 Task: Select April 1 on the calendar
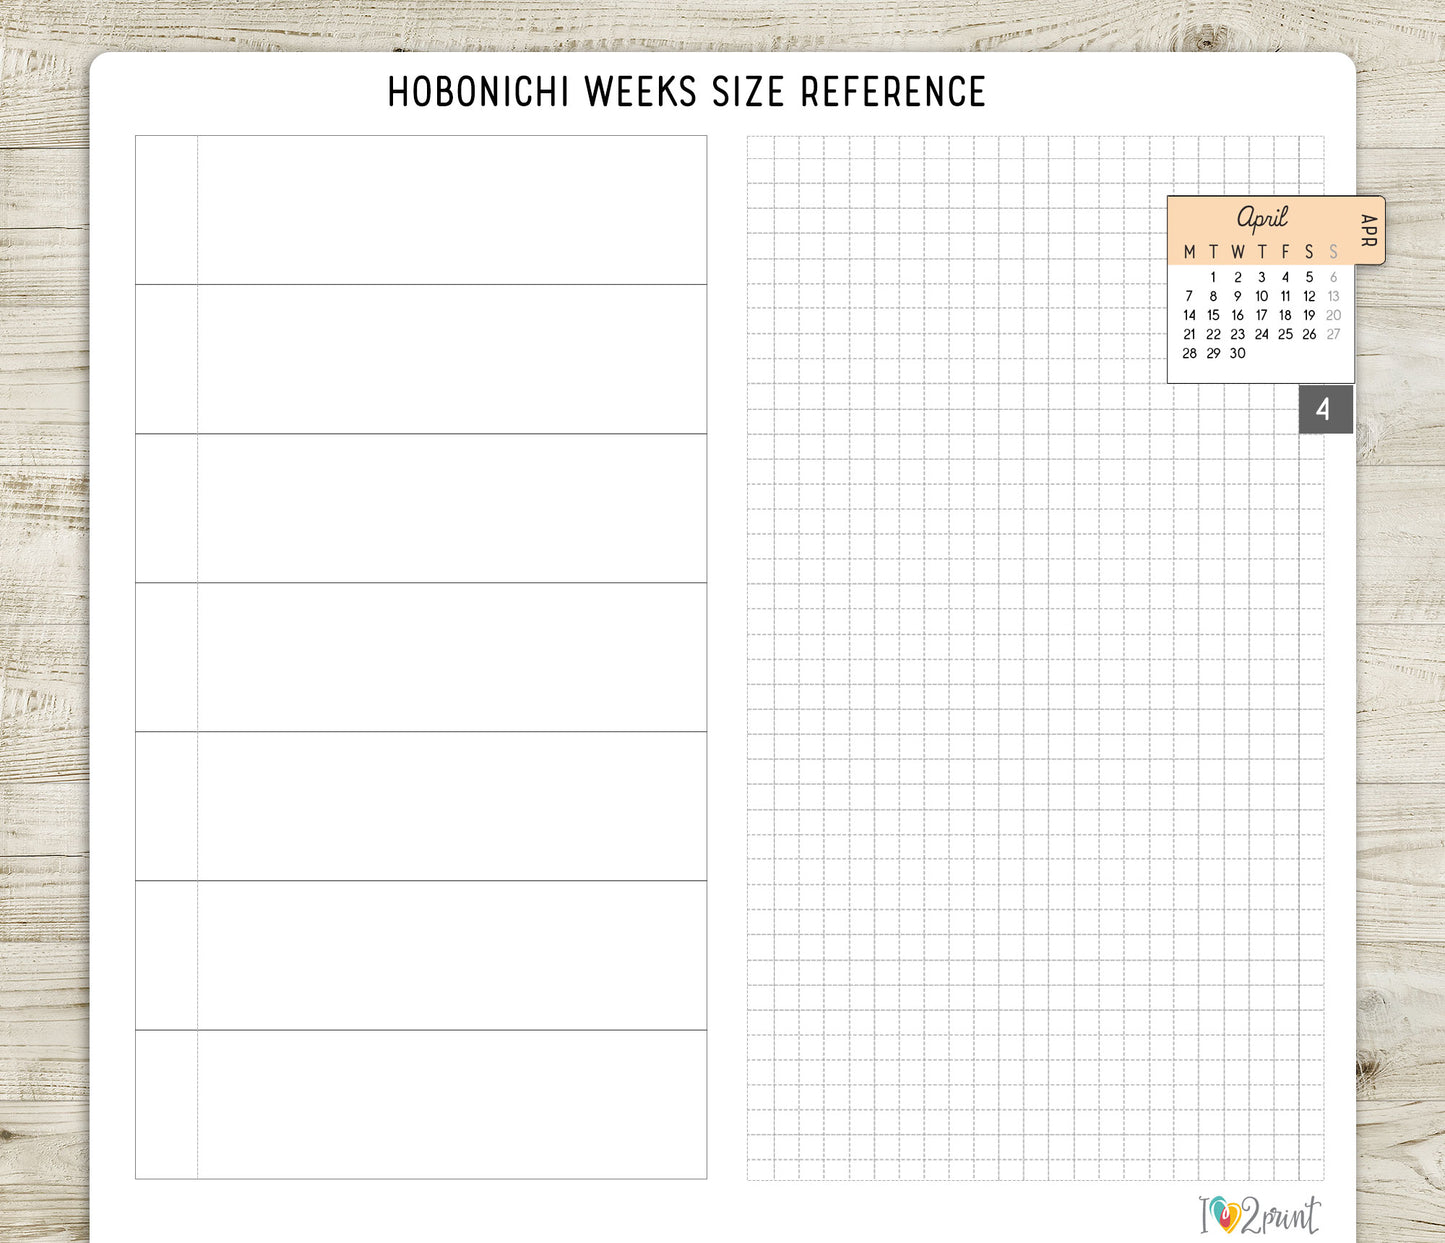tap(1213, 278)
